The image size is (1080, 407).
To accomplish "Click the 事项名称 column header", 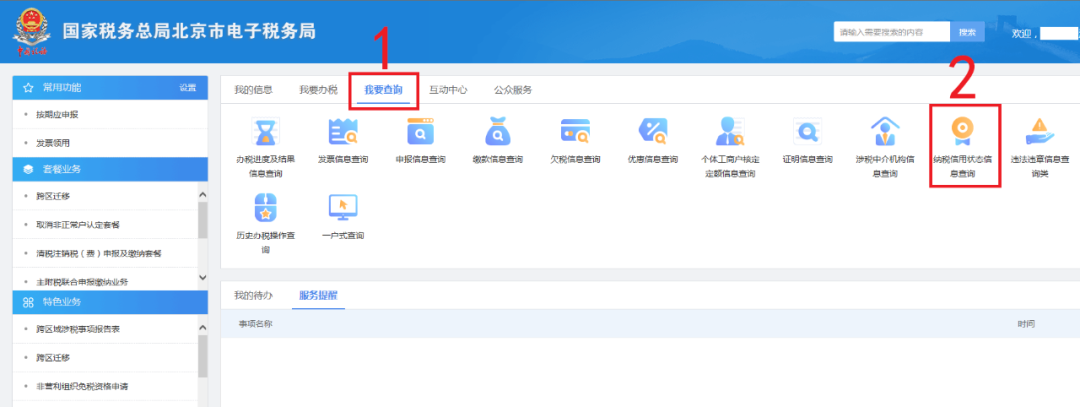I will 255,323.
